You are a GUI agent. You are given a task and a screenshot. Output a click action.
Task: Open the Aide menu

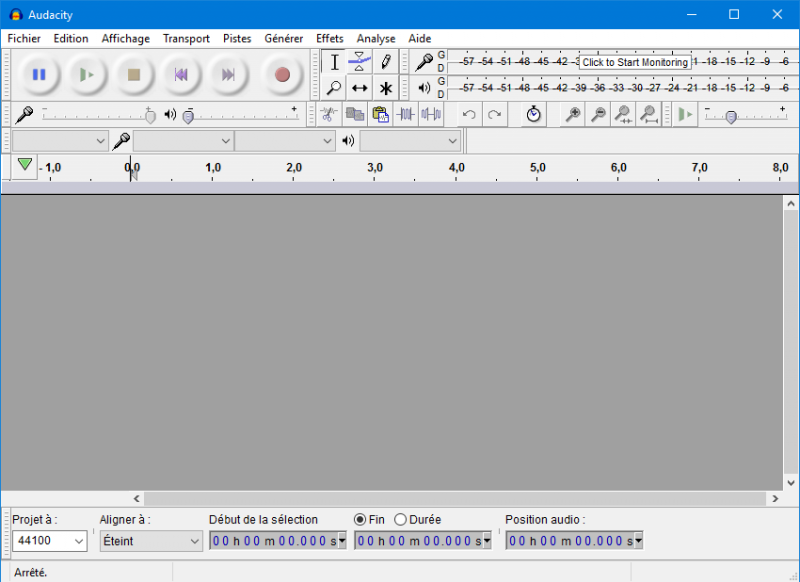tap(419, 39)
